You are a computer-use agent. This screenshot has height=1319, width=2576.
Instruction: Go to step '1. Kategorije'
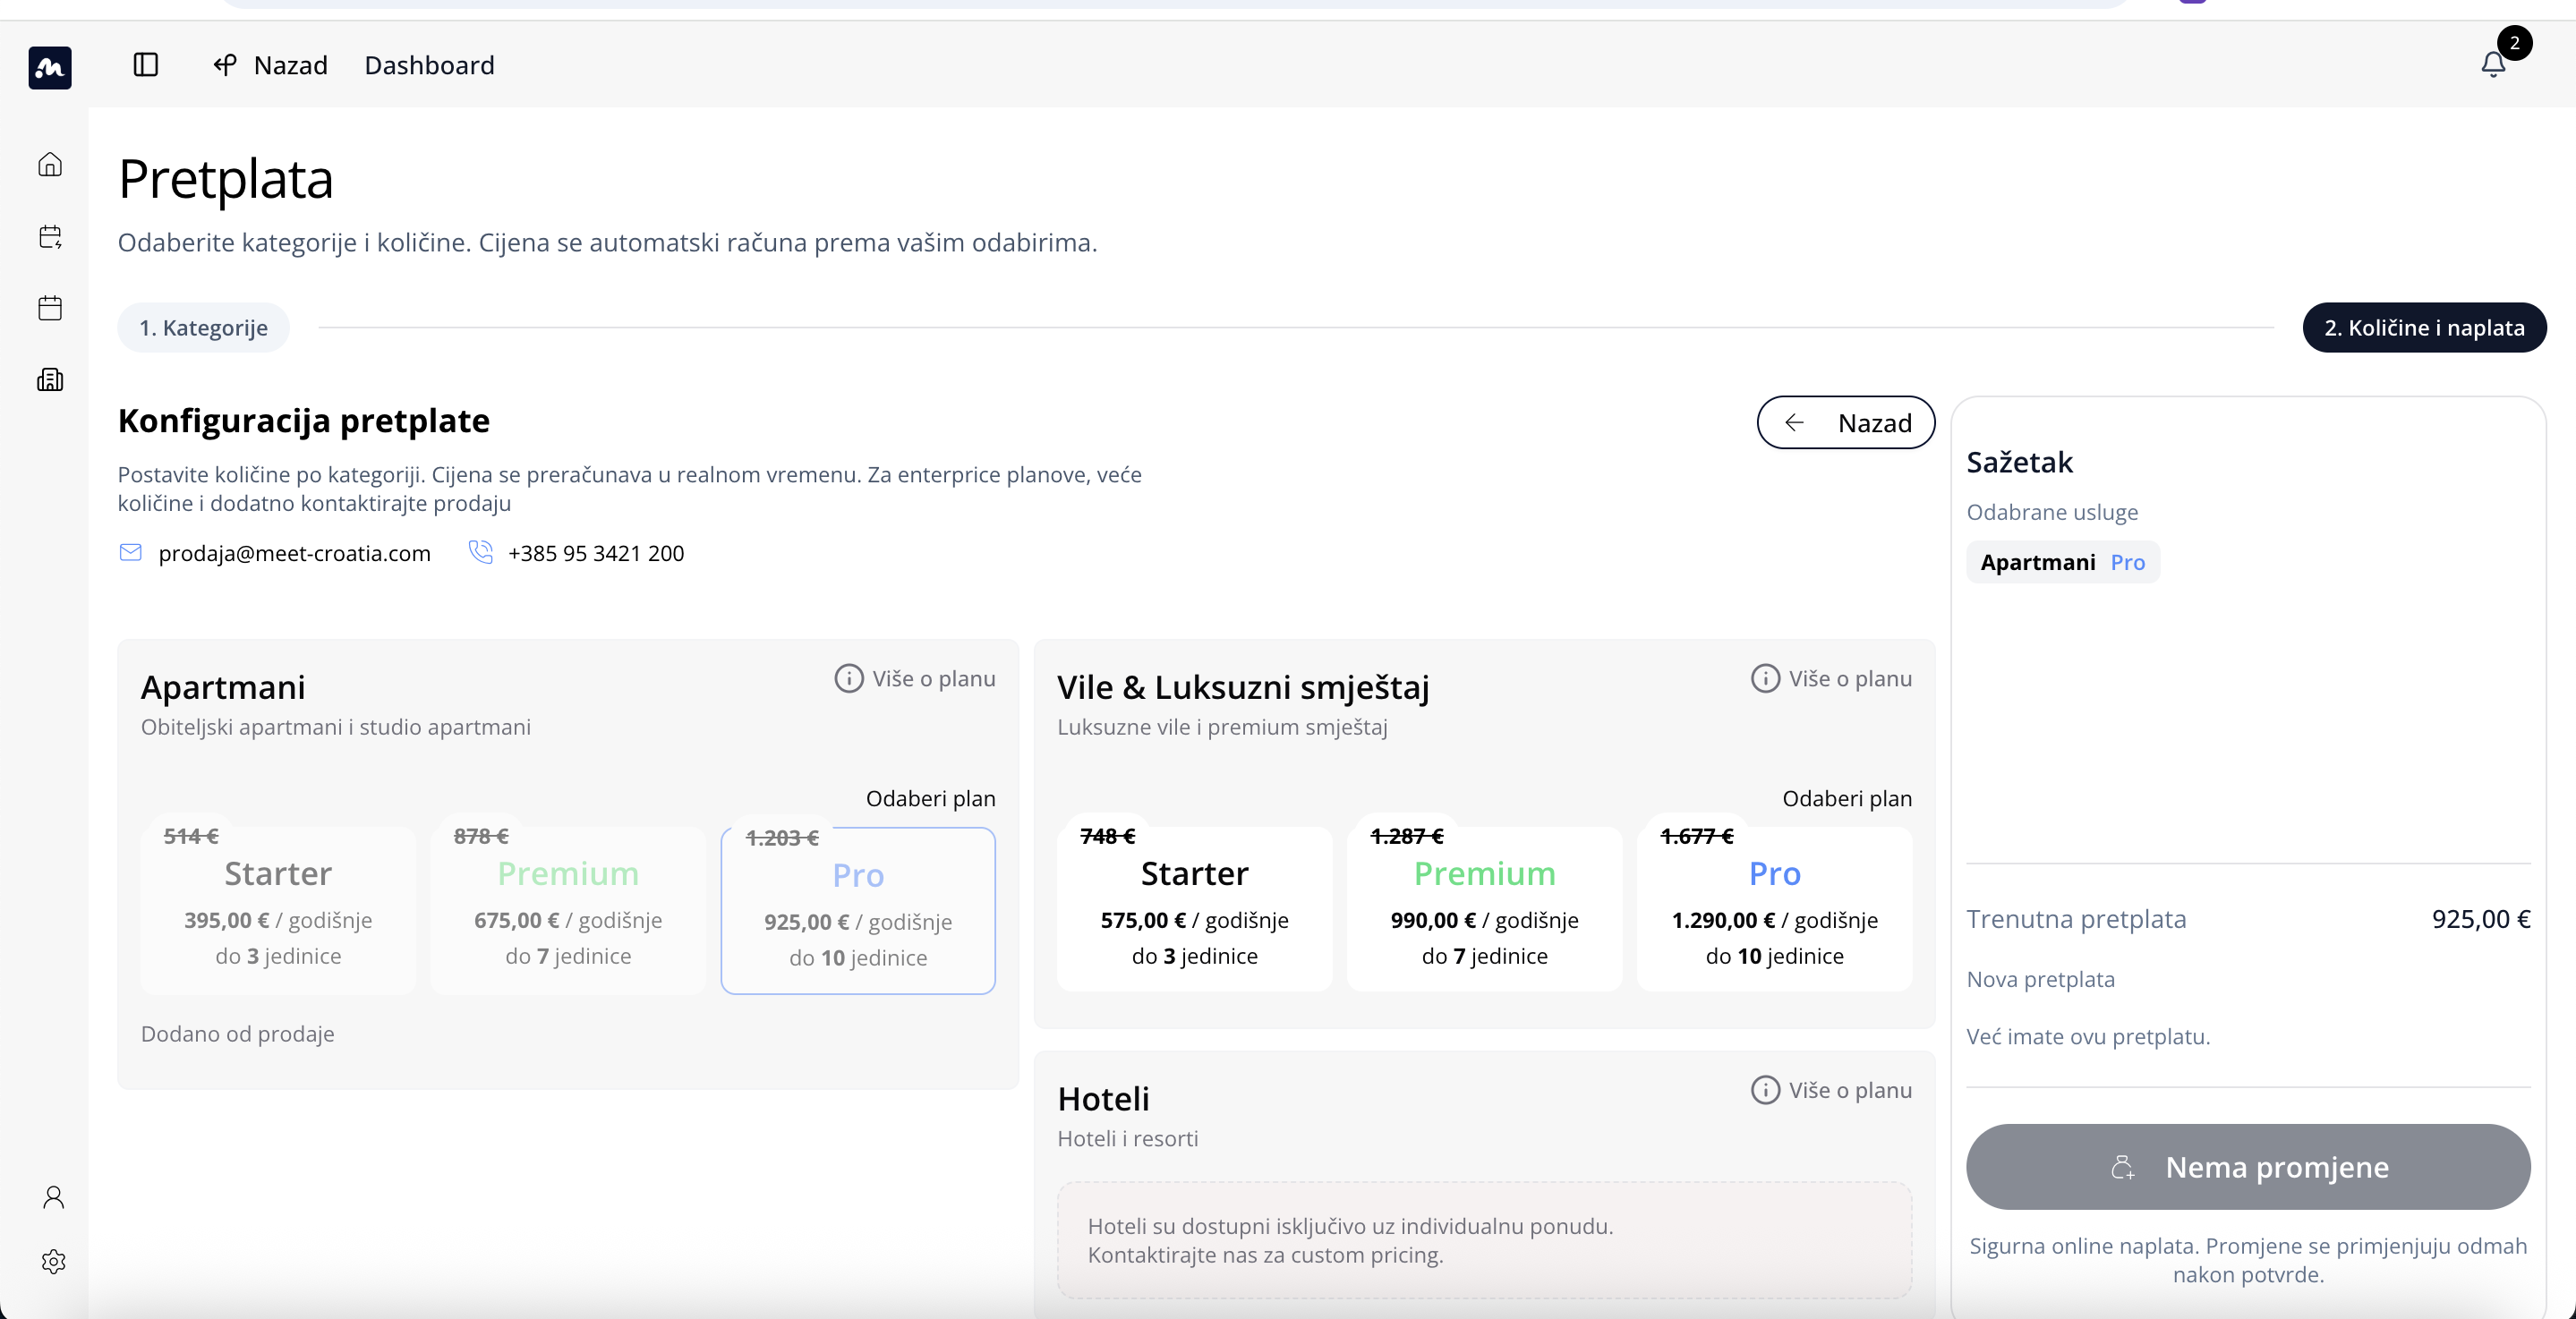point(203,328)
